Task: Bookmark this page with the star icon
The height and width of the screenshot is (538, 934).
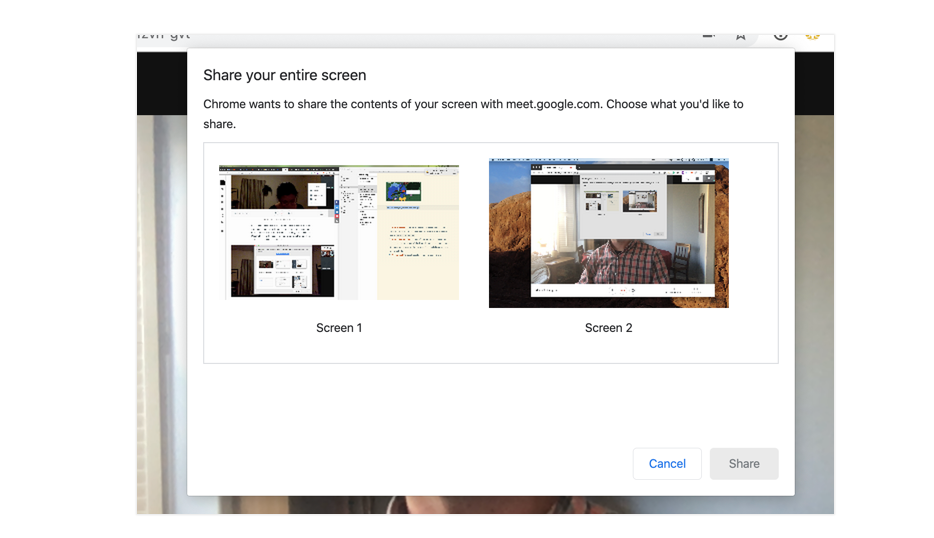Action: [x=741, y=36]
